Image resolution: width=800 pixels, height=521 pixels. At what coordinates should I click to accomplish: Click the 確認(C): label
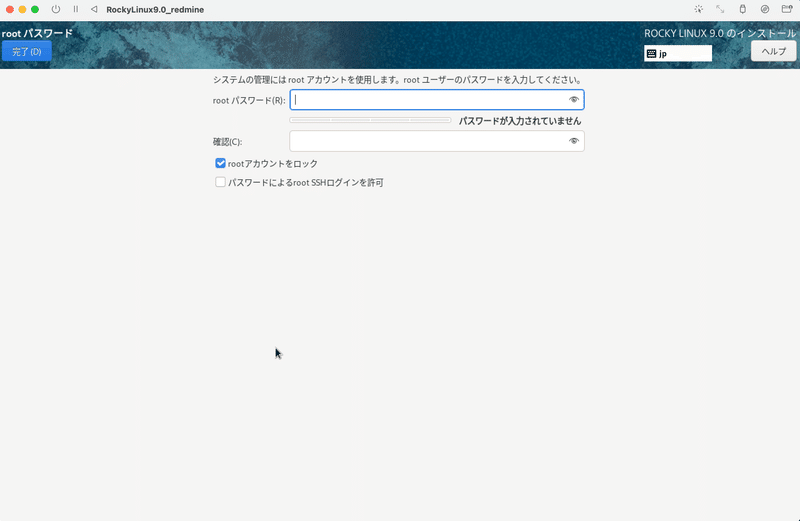click(x=228, y=142)
